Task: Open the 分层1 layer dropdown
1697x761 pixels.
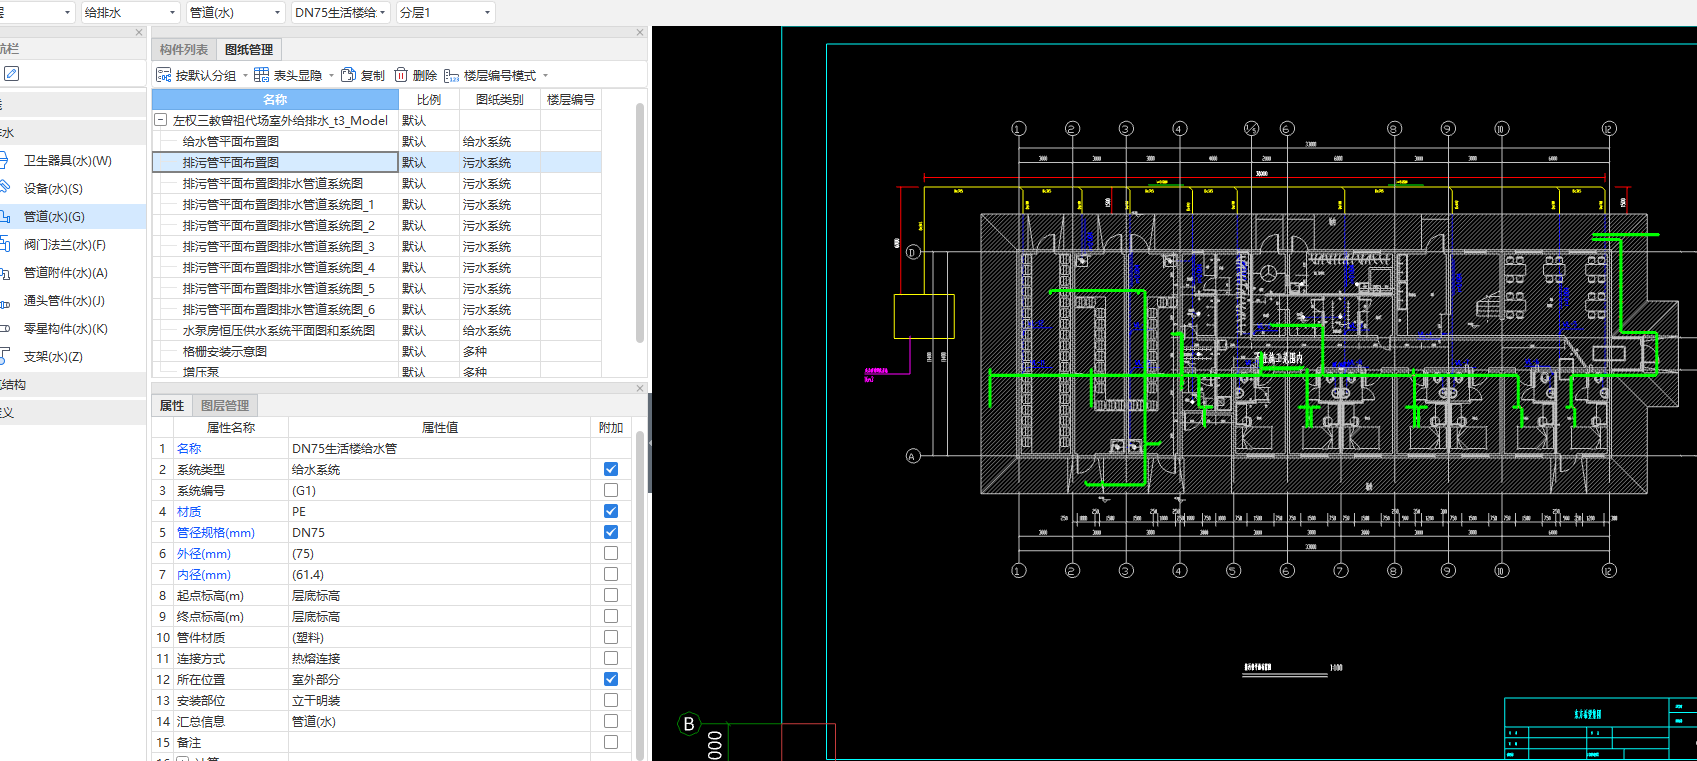Action: click(x=444, y=12)
